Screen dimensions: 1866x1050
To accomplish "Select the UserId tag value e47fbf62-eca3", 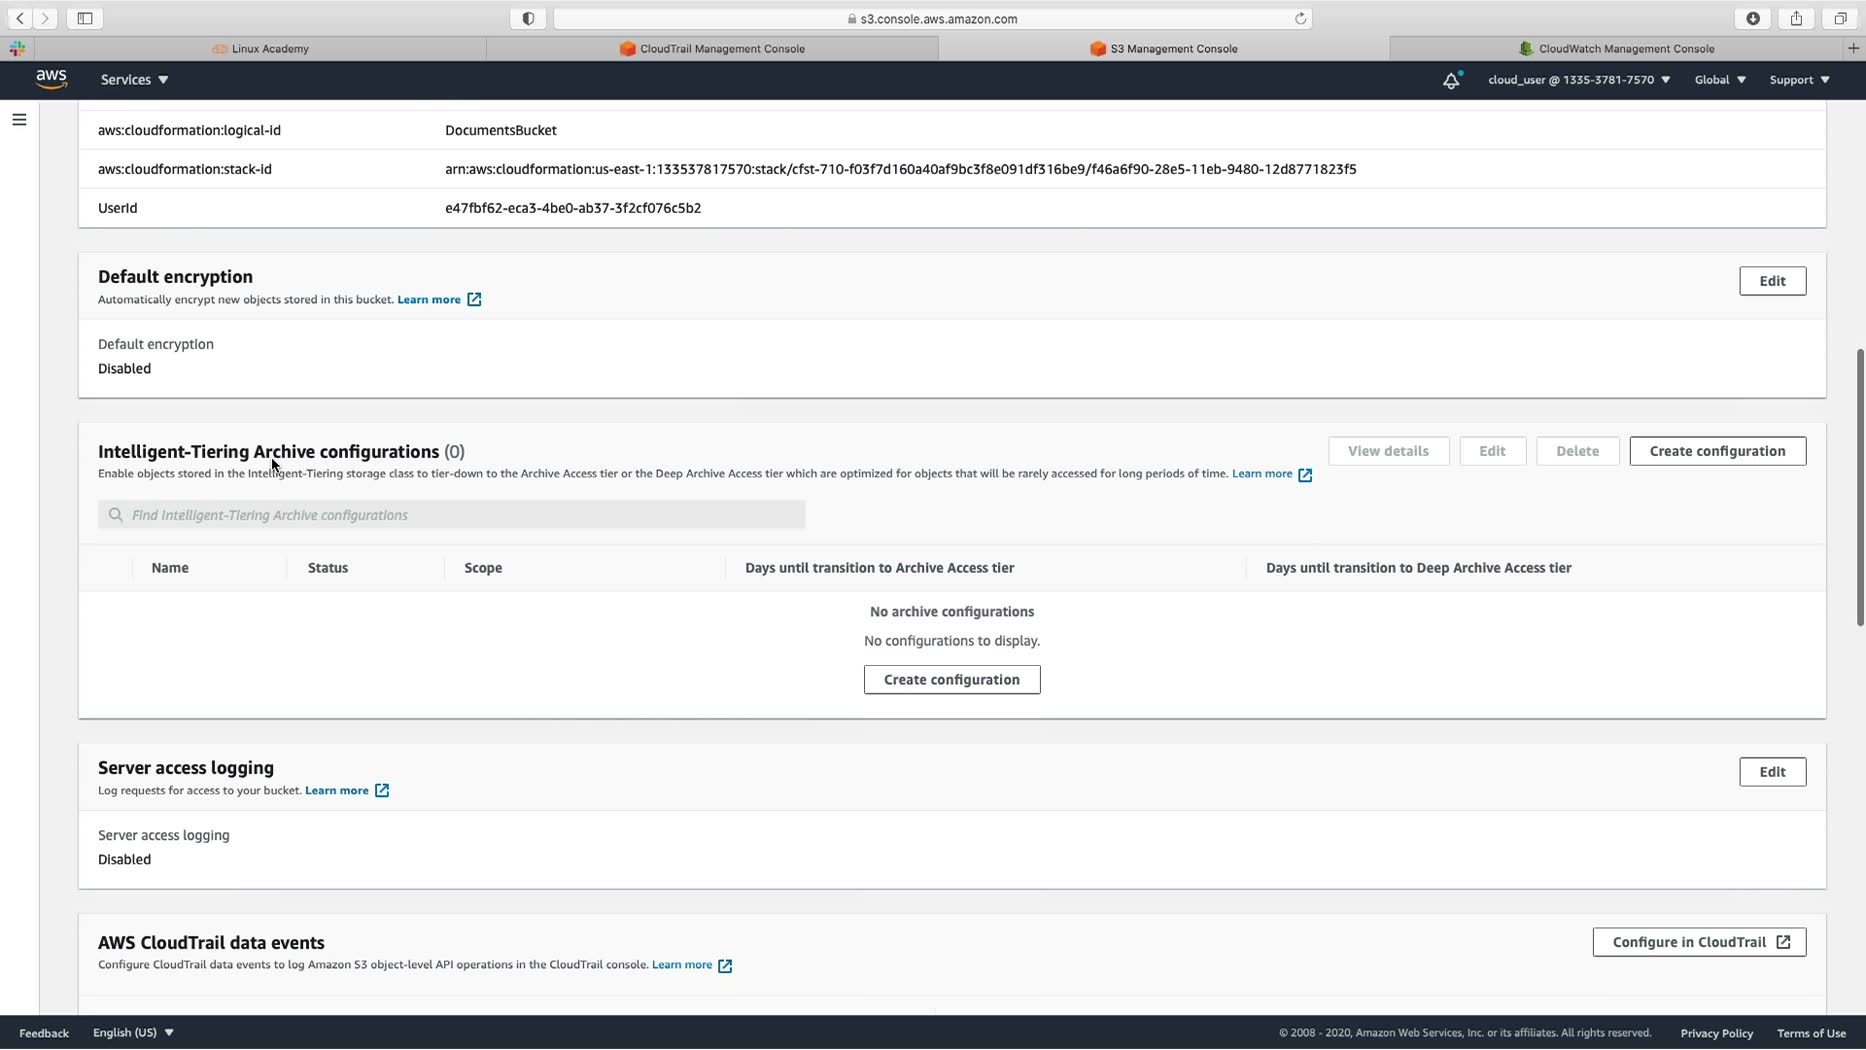I will click(x=573, y=208).
